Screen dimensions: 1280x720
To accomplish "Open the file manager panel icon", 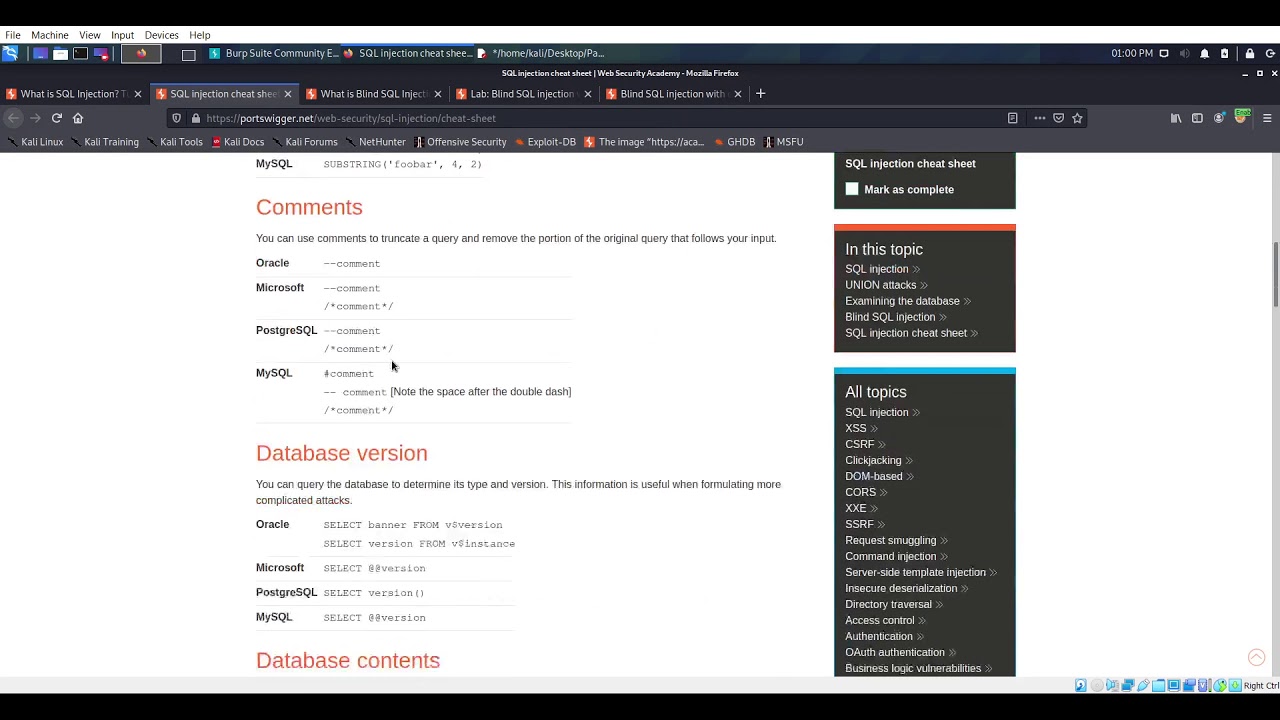I will coord(60,53).
